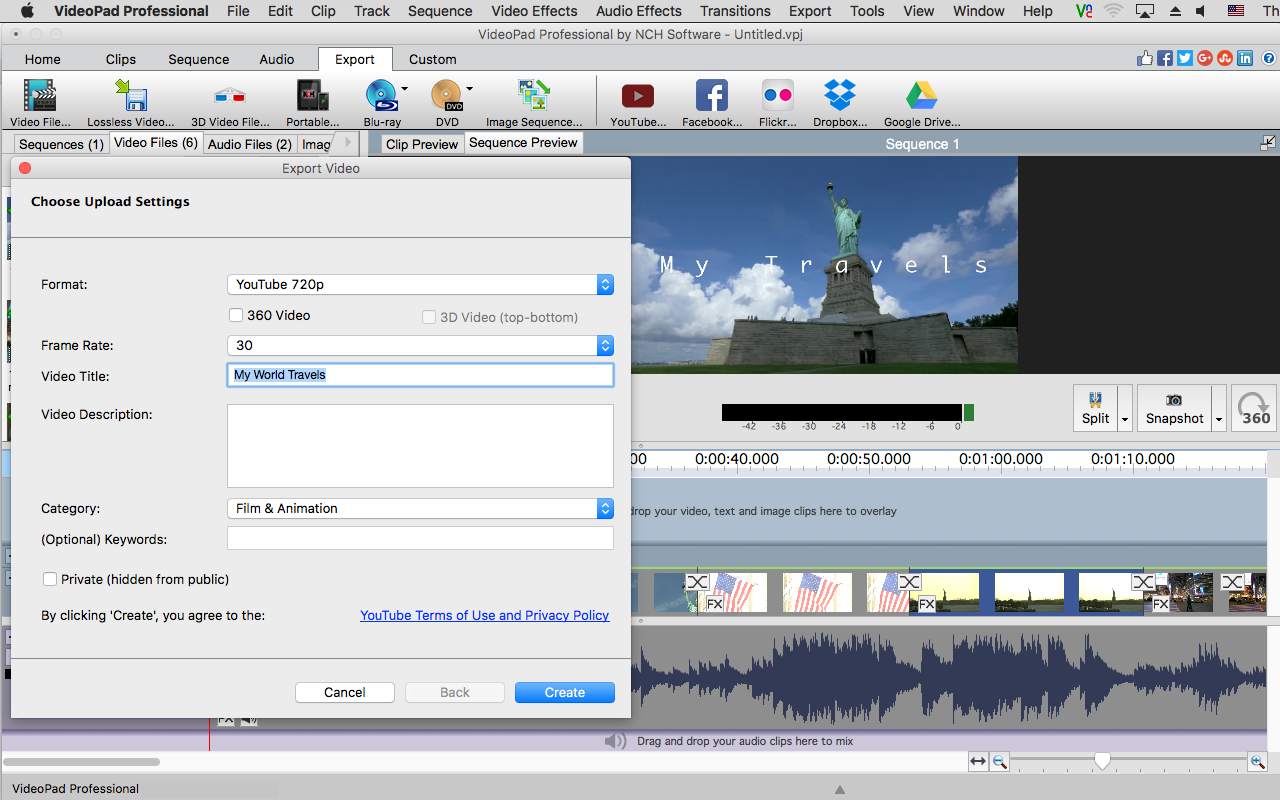The image size is (1280, 800).
Task: Open the Frame Rate dropdown
Action: coord(420,345)
